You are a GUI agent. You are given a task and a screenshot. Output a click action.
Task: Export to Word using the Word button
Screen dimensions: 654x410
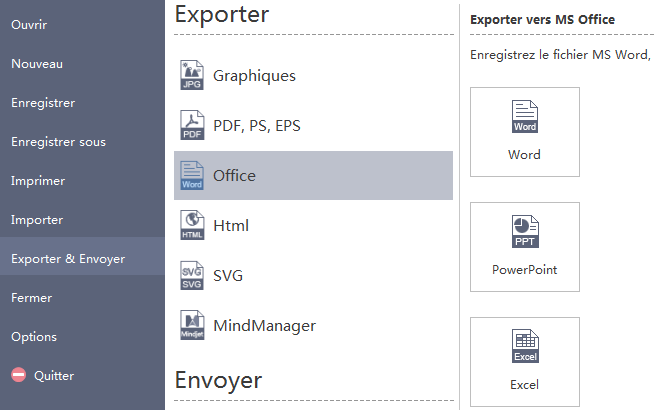[x=524, y=132]
